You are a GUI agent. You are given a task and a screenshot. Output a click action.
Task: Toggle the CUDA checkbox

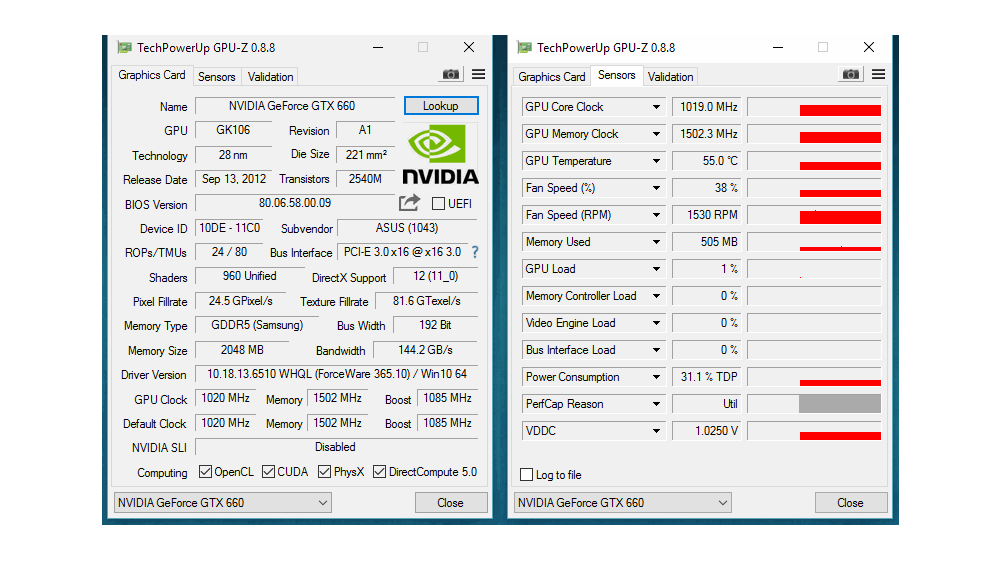(x=268, y=472)
